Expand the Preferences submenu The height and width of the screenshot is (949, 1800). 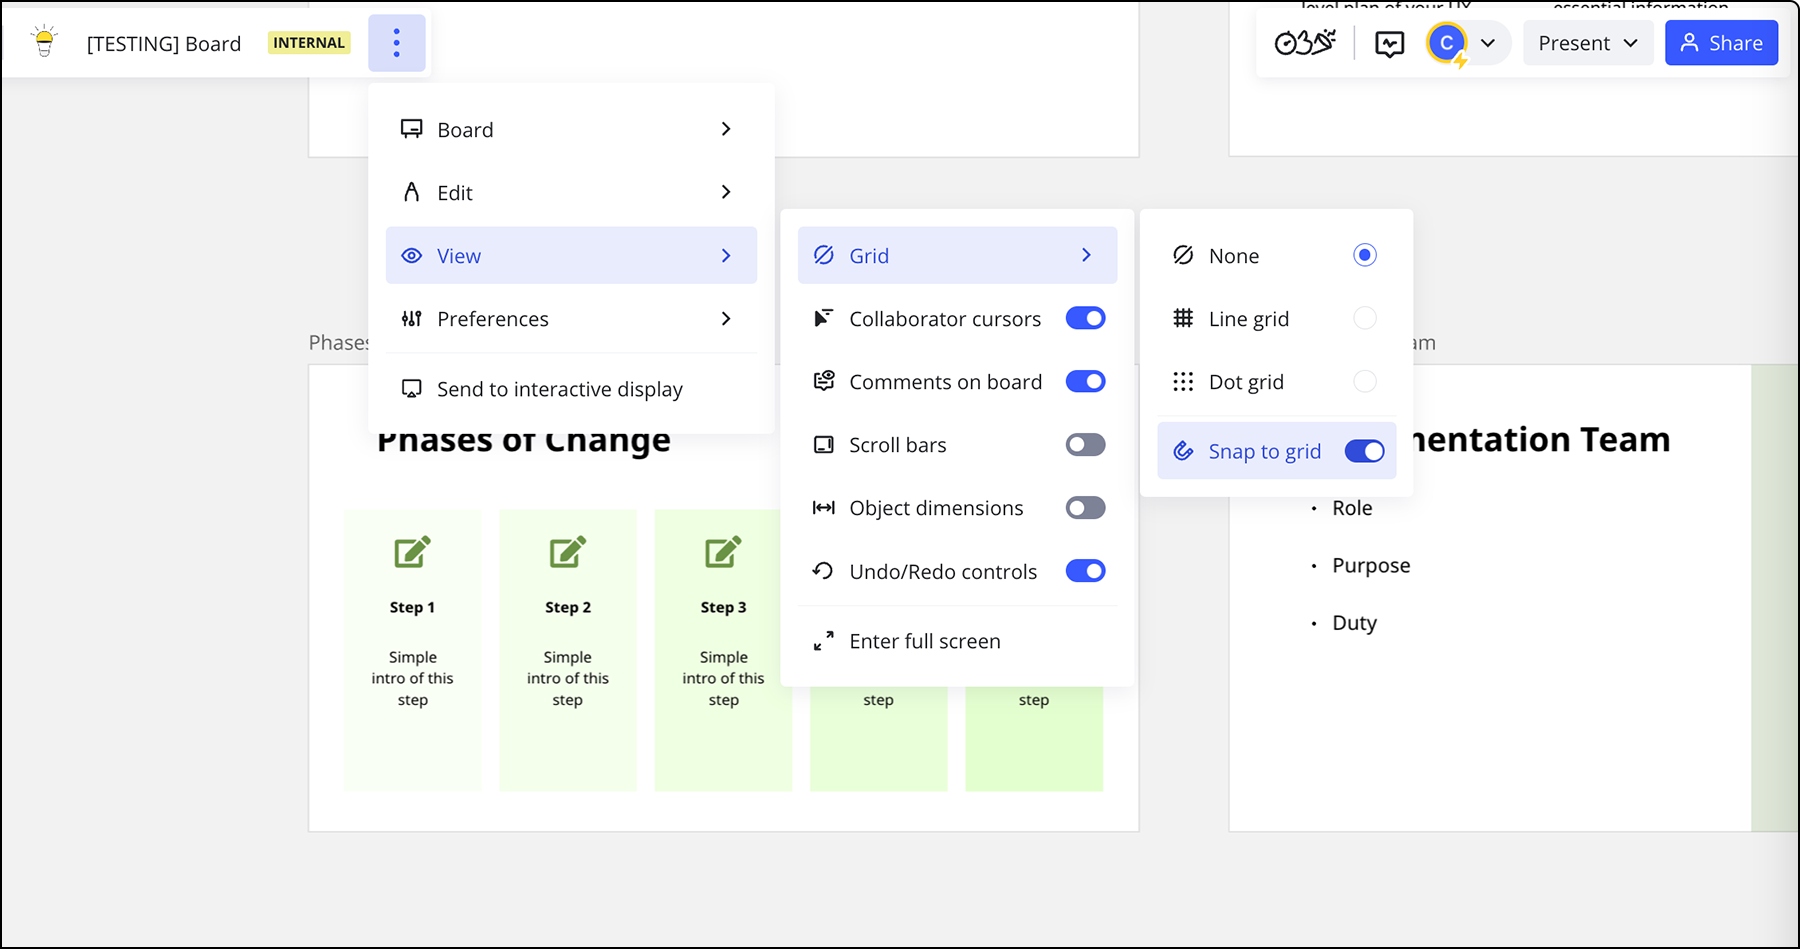[570, 318]
